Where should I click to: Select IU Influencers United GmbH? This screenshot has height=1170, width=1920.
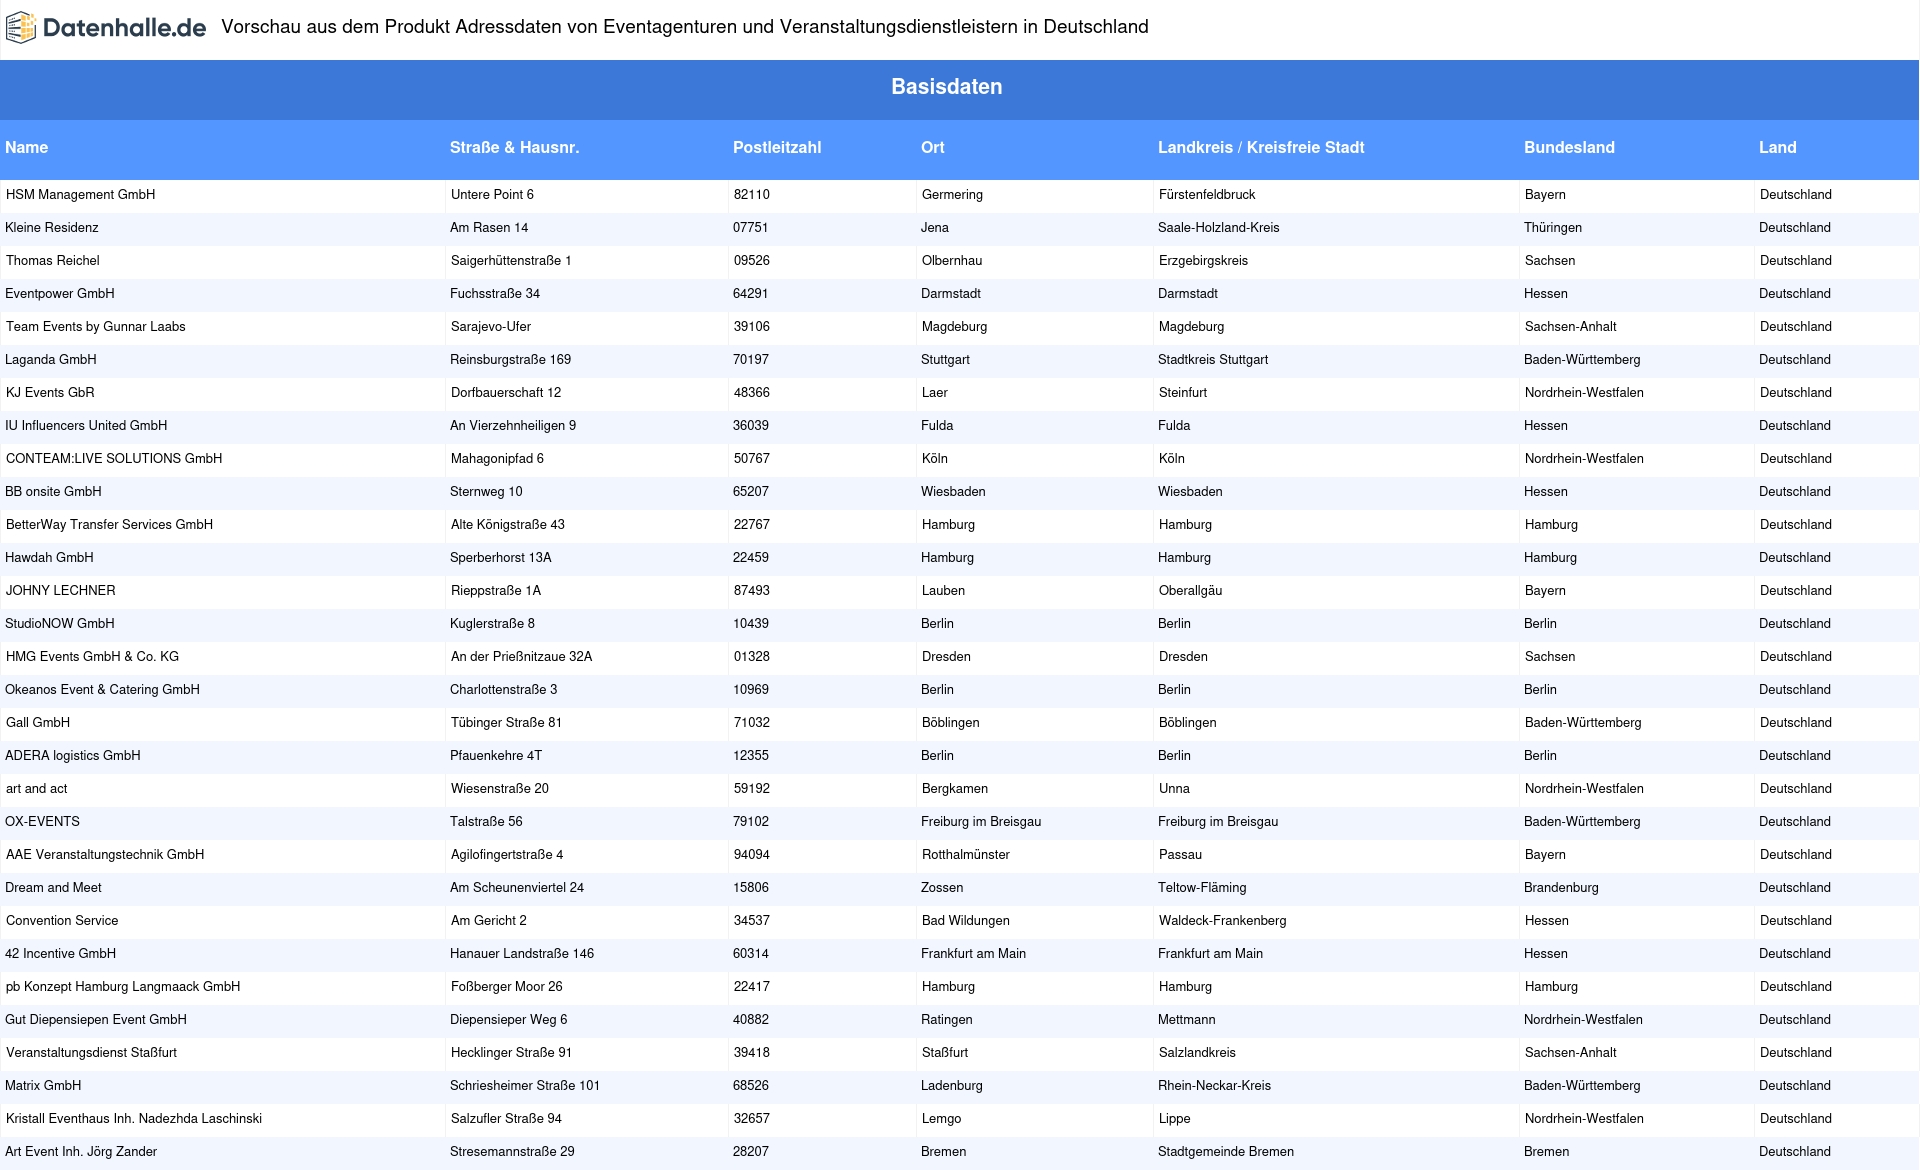[86, 426]
